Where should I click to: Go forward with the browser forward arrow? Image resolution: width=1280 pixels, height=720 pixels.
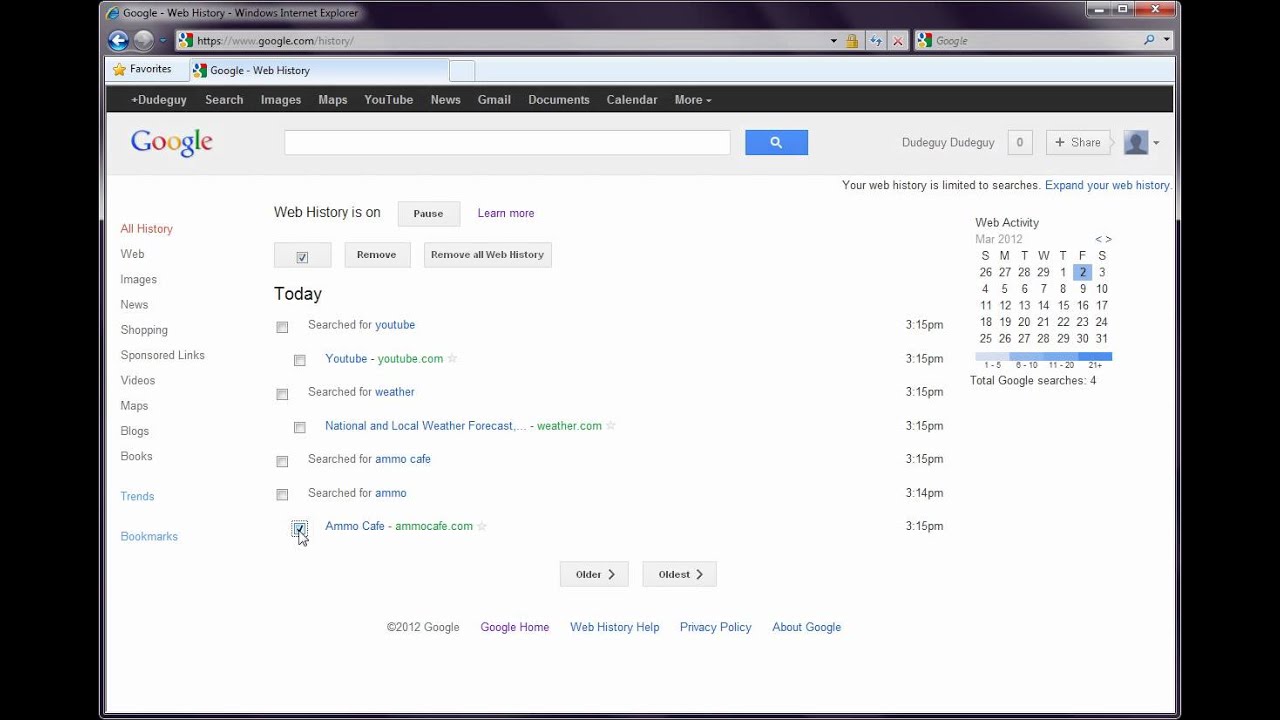coord(144,41)
